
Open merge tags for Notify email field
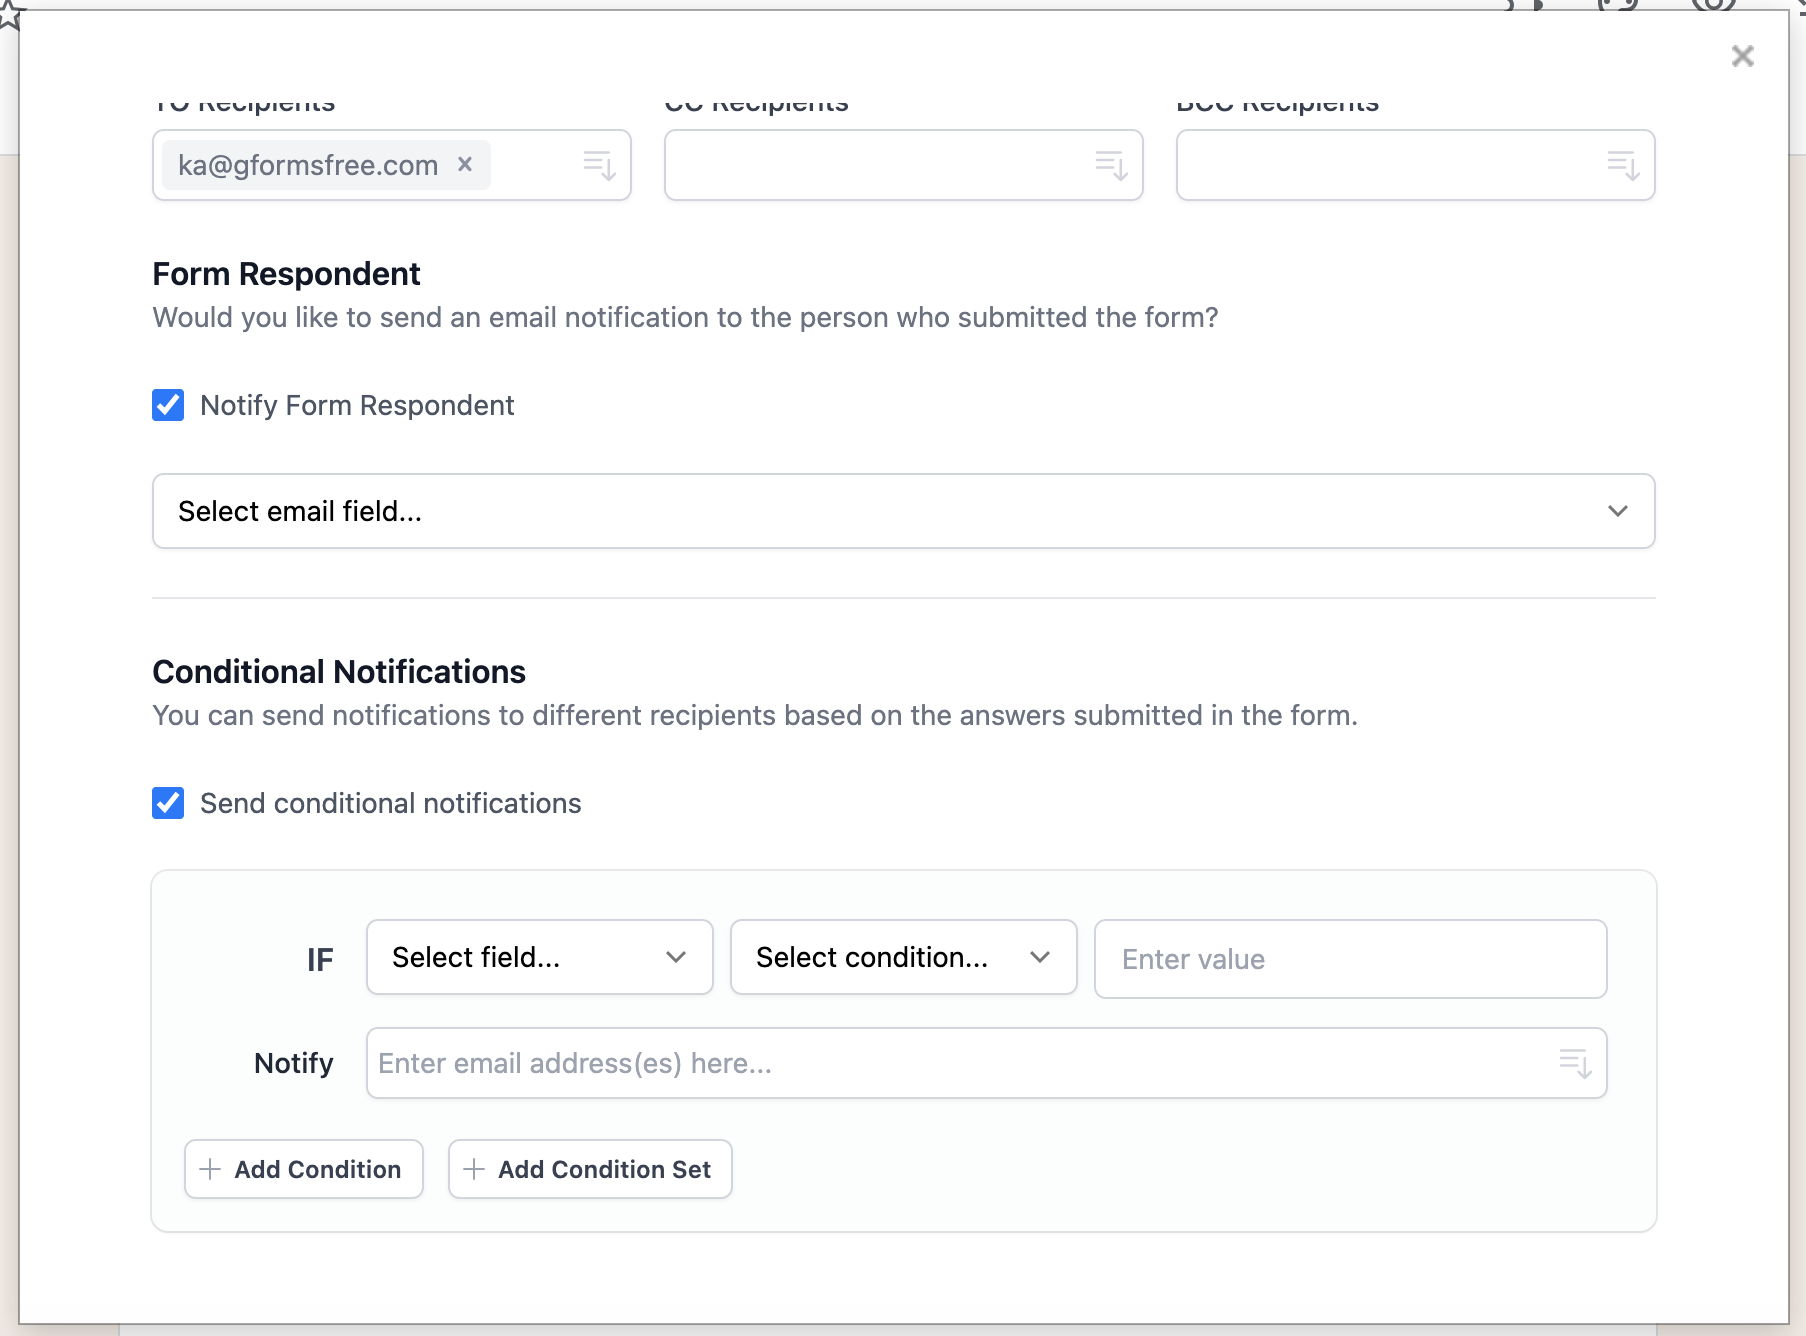(1576, 1063)
